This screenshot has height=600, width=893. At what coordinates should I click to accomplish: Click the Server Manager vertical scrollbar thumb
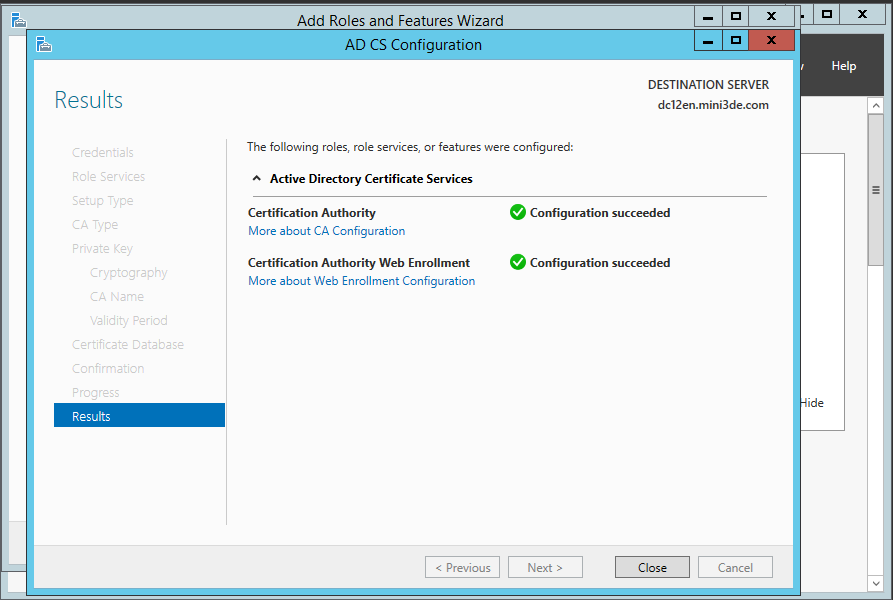876,190
